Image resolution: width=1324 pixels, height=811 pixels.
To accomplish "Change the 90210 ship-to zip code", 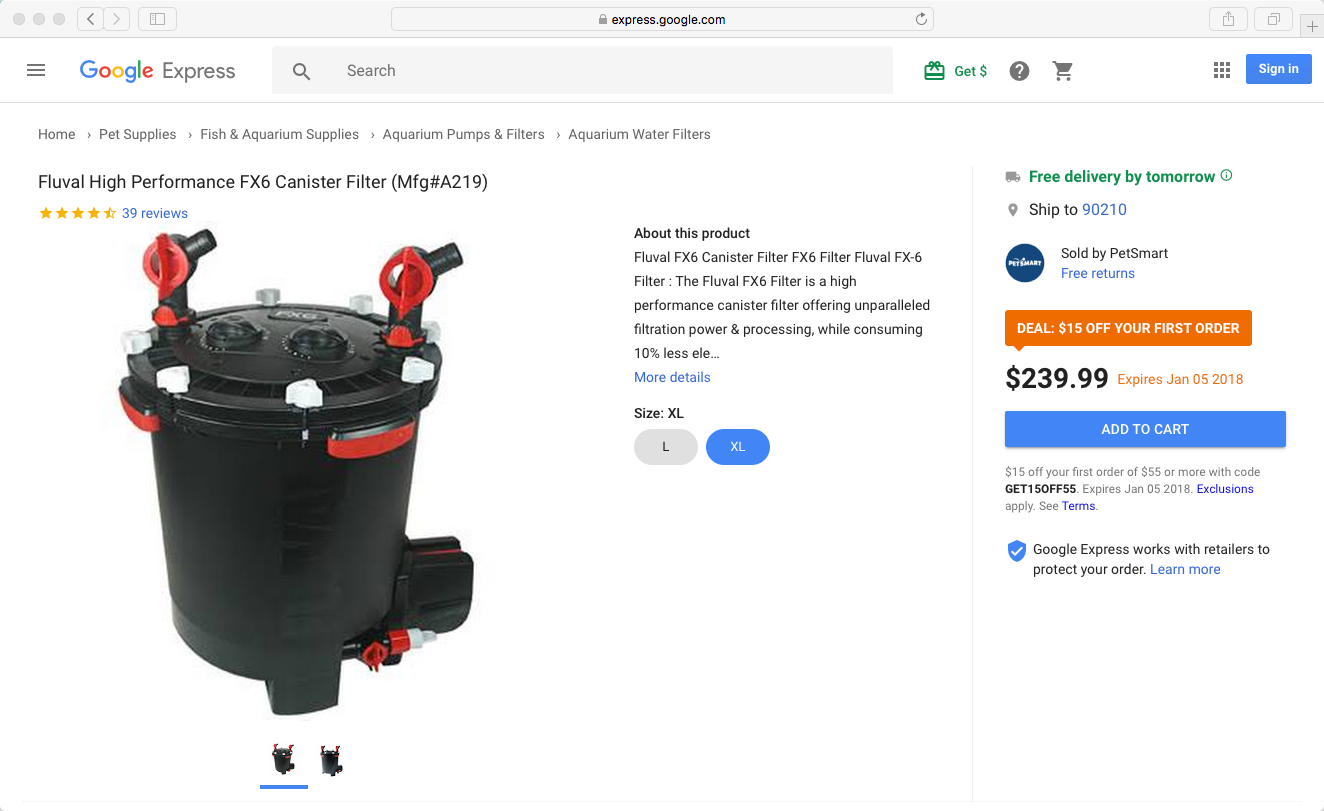I will 1104,210.
